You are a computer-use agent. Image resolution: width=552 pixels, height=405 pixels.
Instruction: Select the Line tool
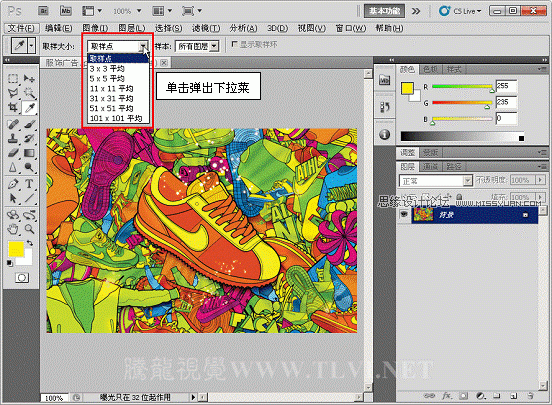pos(29,198)
